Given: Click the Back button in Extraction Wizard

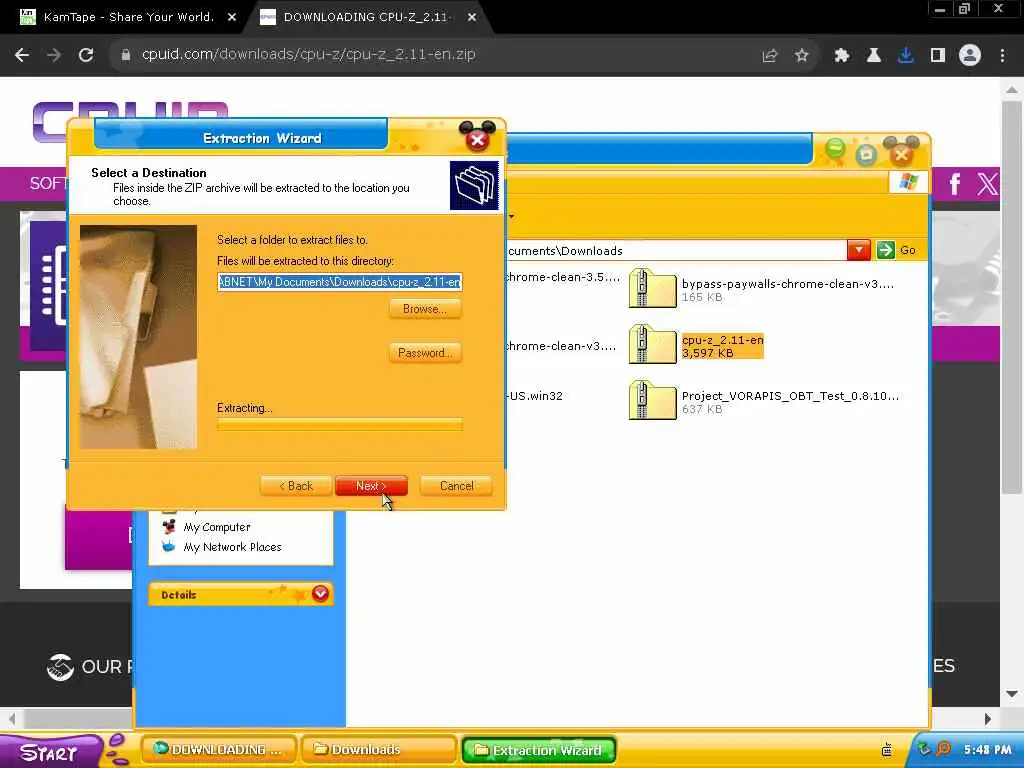Looking at the screenshot, I should [x=296, y=486].
